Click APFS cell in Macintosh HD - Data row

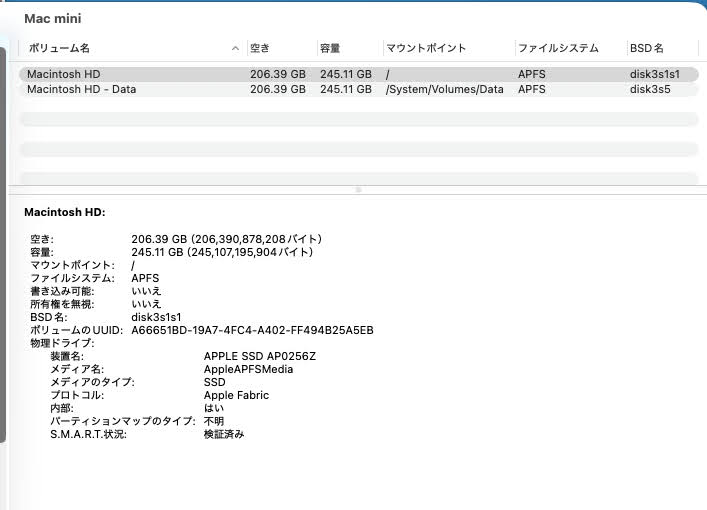[x=532, y=89]
